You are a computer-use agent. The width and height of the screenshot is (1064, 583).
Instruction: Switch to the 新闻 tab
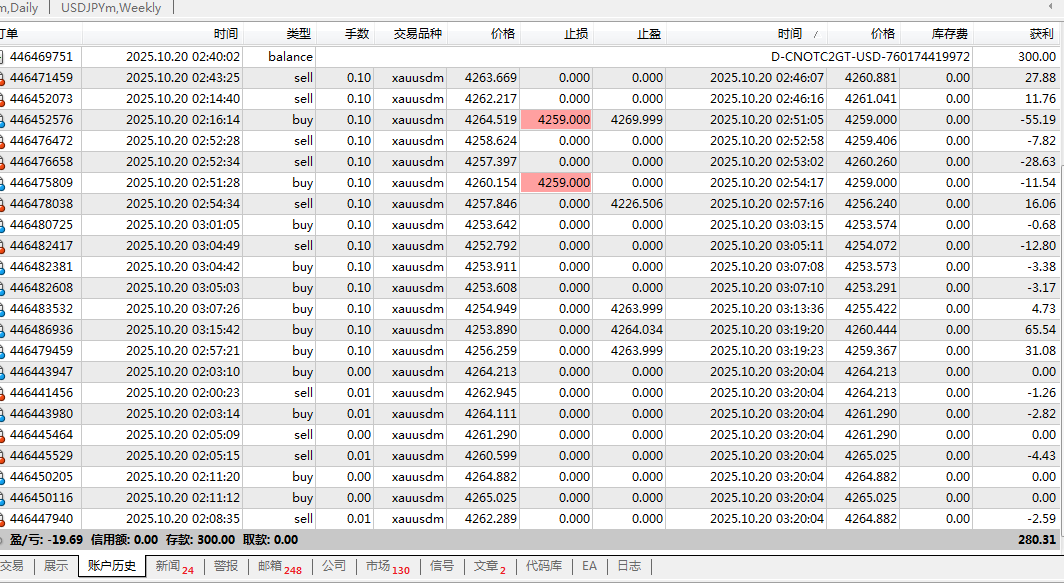[174, 566]
